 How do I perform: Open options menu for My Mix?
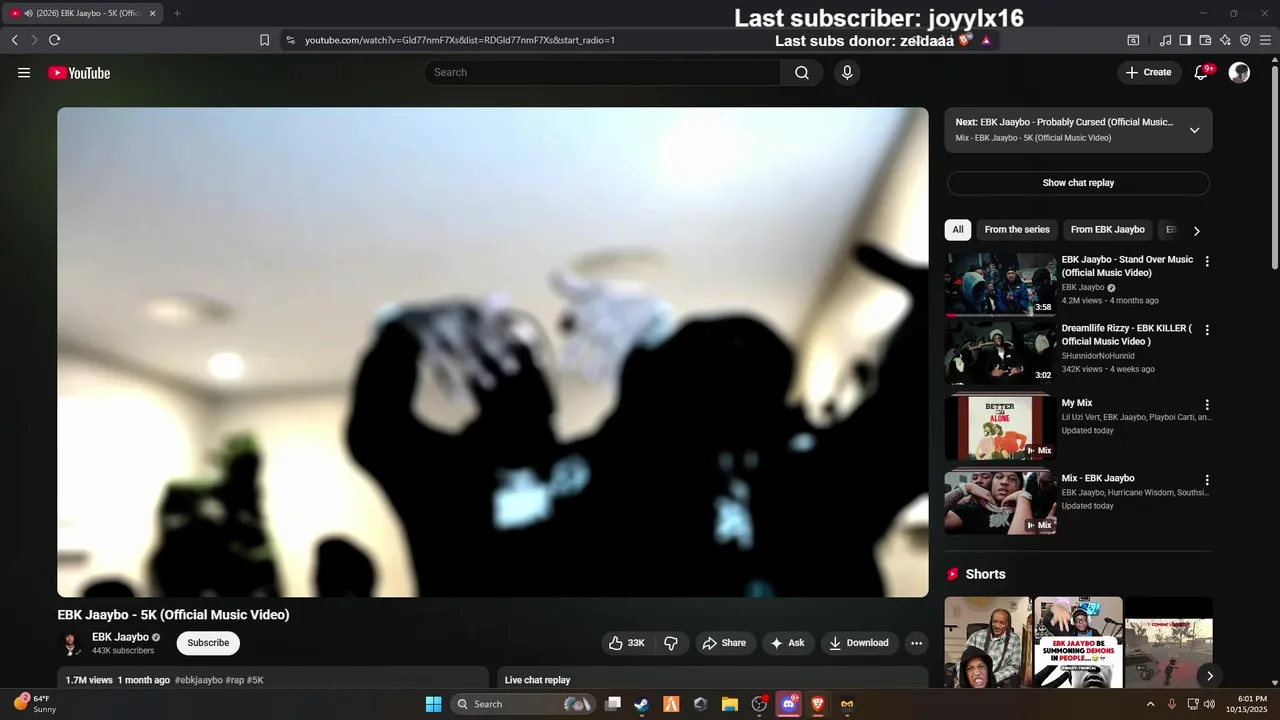[x=1207, y=405]
